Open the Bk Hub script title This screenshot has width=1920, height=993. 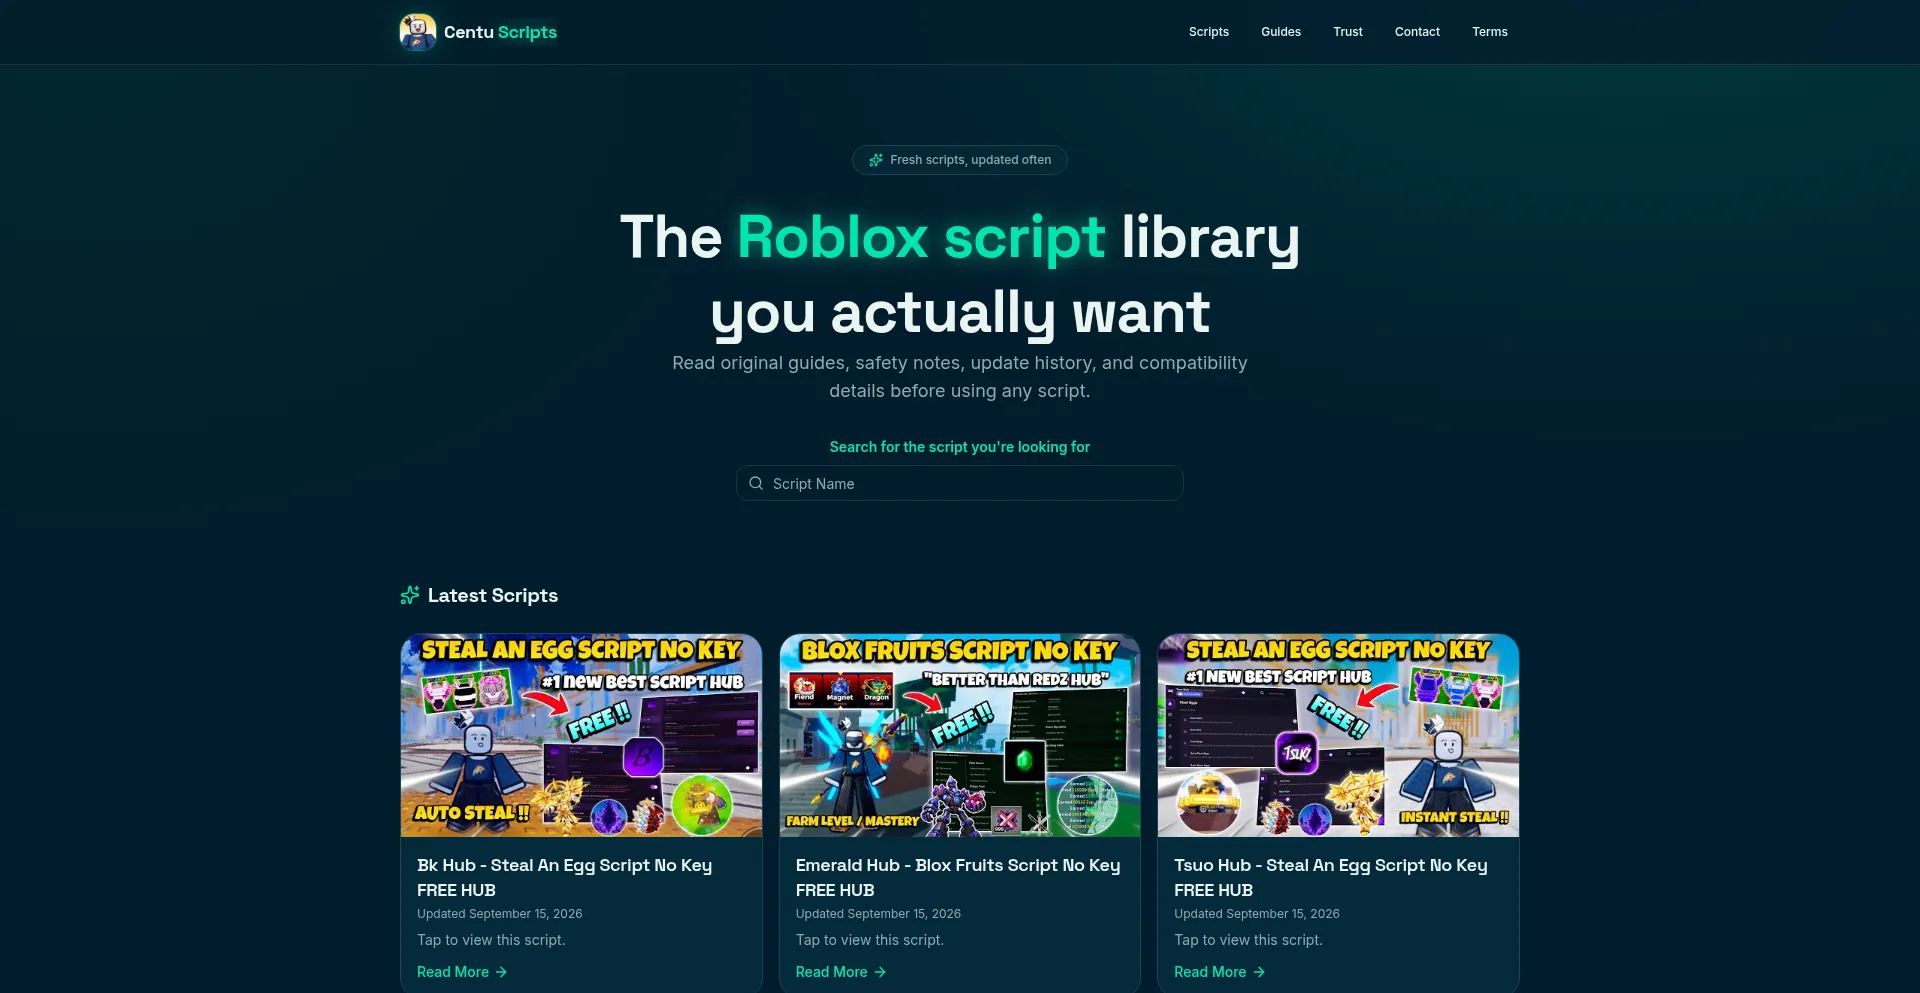coord(564,877)
